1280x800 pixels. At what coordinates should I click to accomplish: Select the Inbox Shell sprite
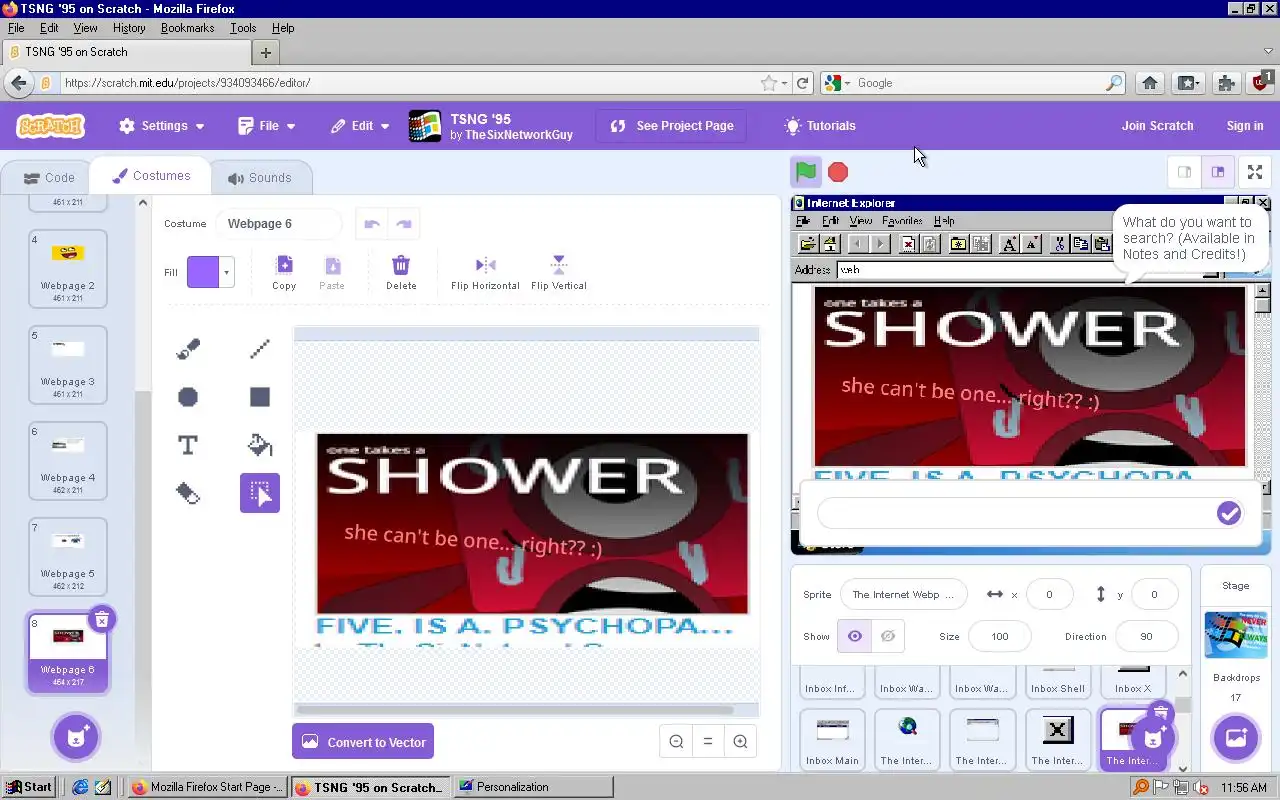[1058, 682]
